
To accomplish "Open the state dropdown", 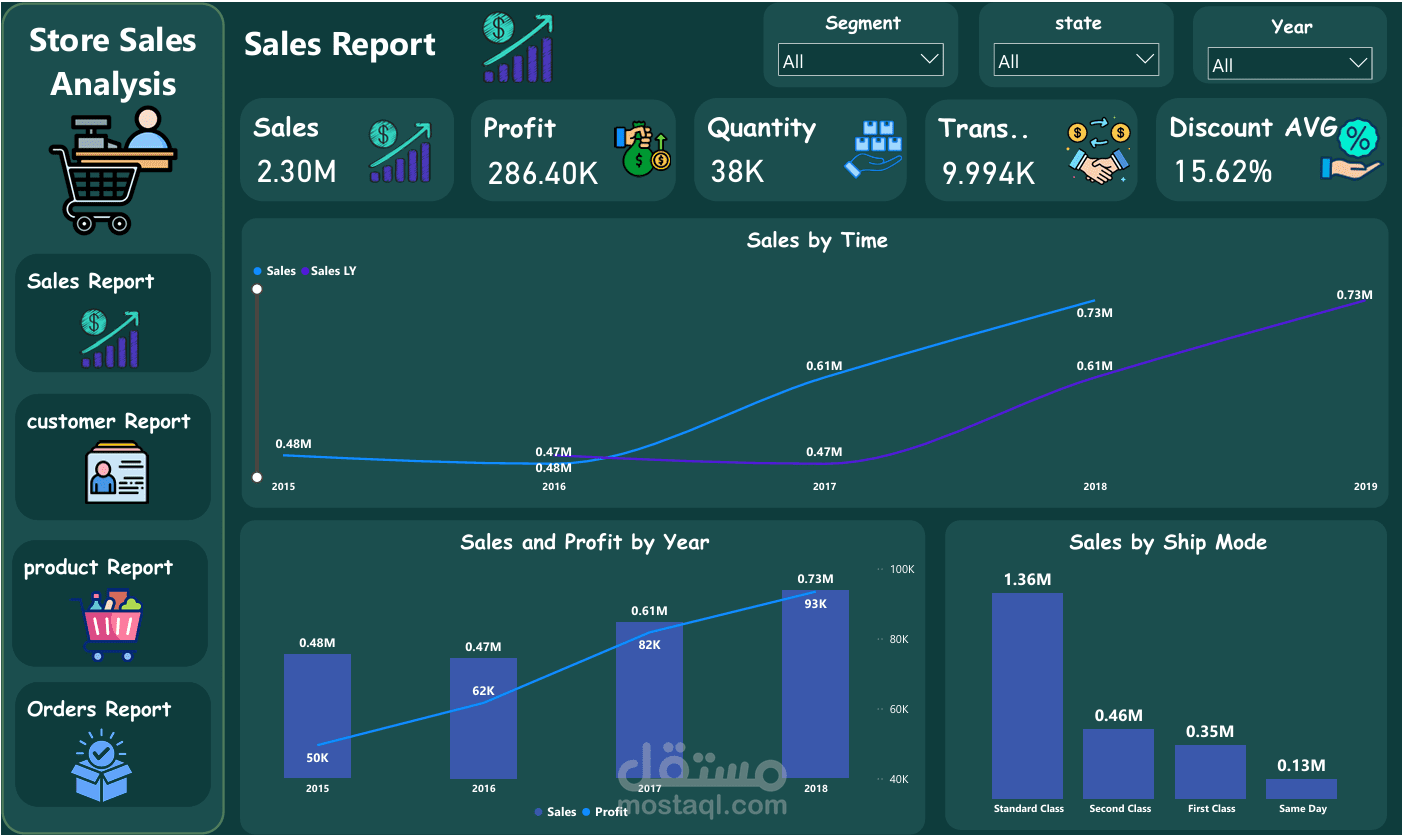I will coord(1076,60).
